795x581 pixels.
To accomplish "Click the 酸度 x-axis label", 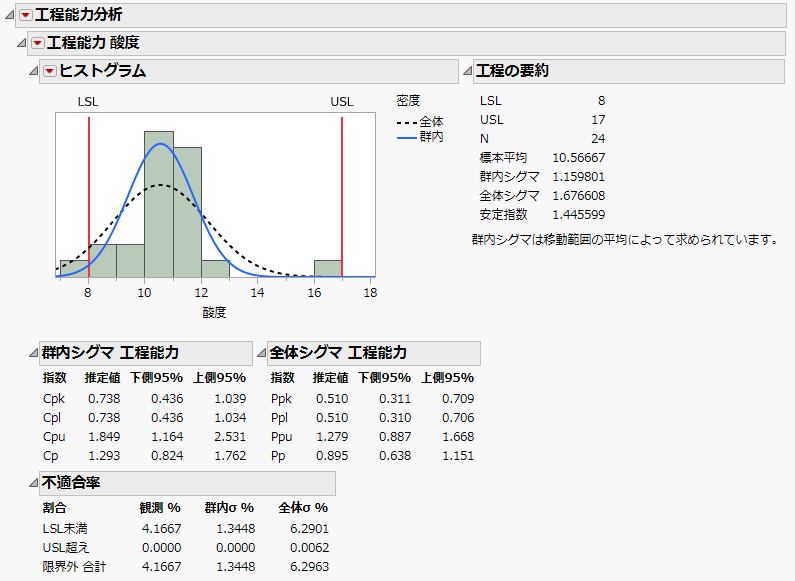I will coord(214,312).
